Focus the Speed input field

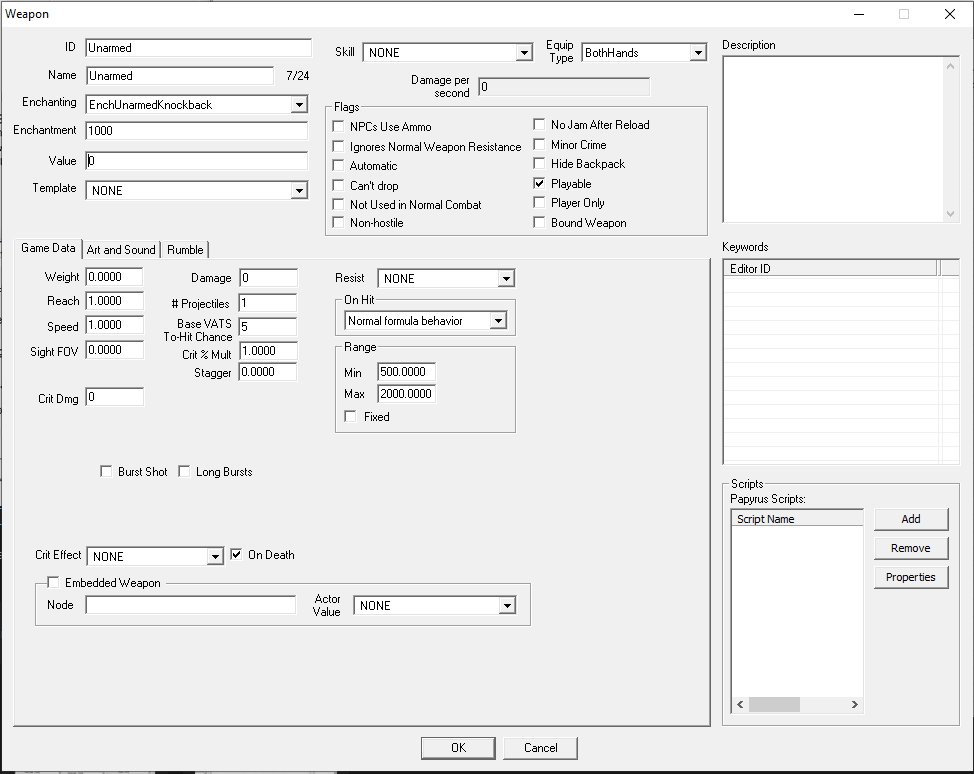point(114,325)
